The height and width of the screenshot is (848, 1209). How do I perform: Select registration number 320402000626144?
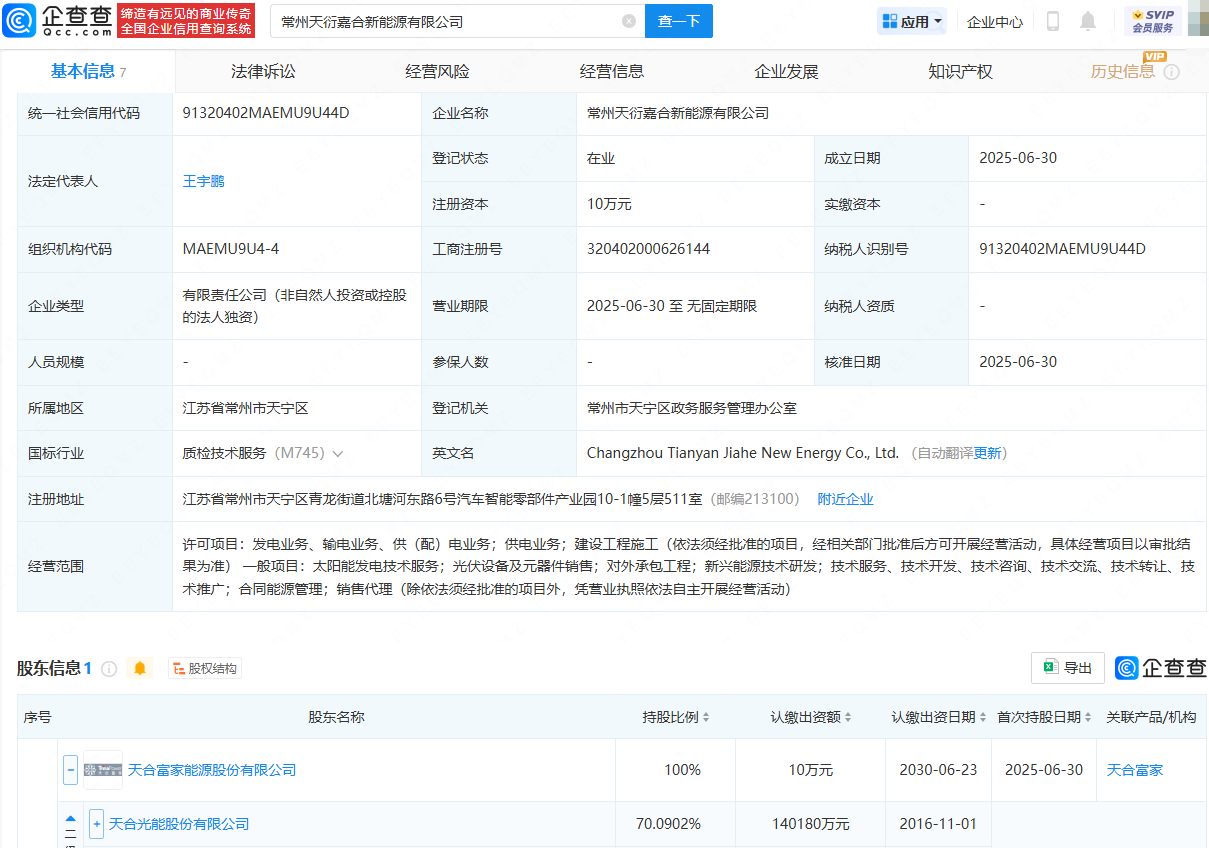[x=648, y=249]
